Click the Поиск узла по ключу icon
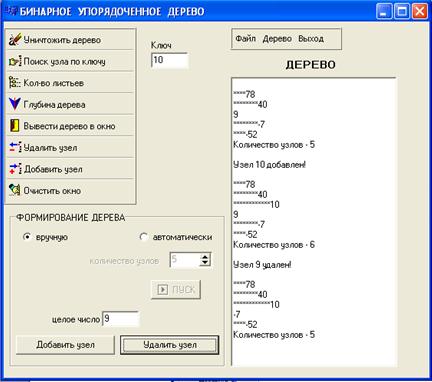The image size is (432, 382). coord(15,61)
